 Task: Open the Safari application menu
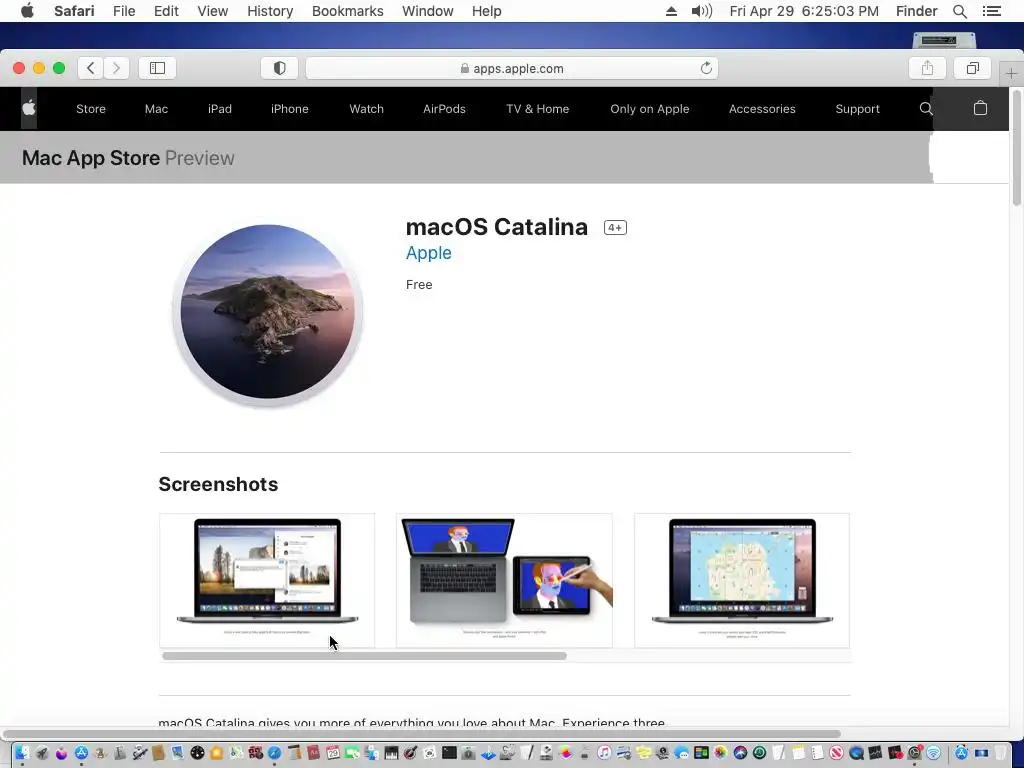[x=74, y=11]
